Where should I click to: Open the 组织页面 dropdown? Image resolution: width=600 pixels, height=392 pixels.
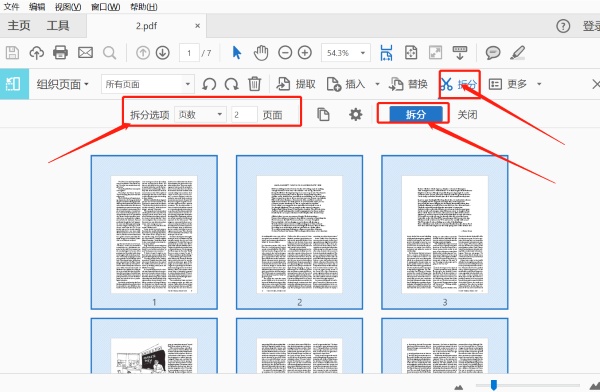click(62, 84)
